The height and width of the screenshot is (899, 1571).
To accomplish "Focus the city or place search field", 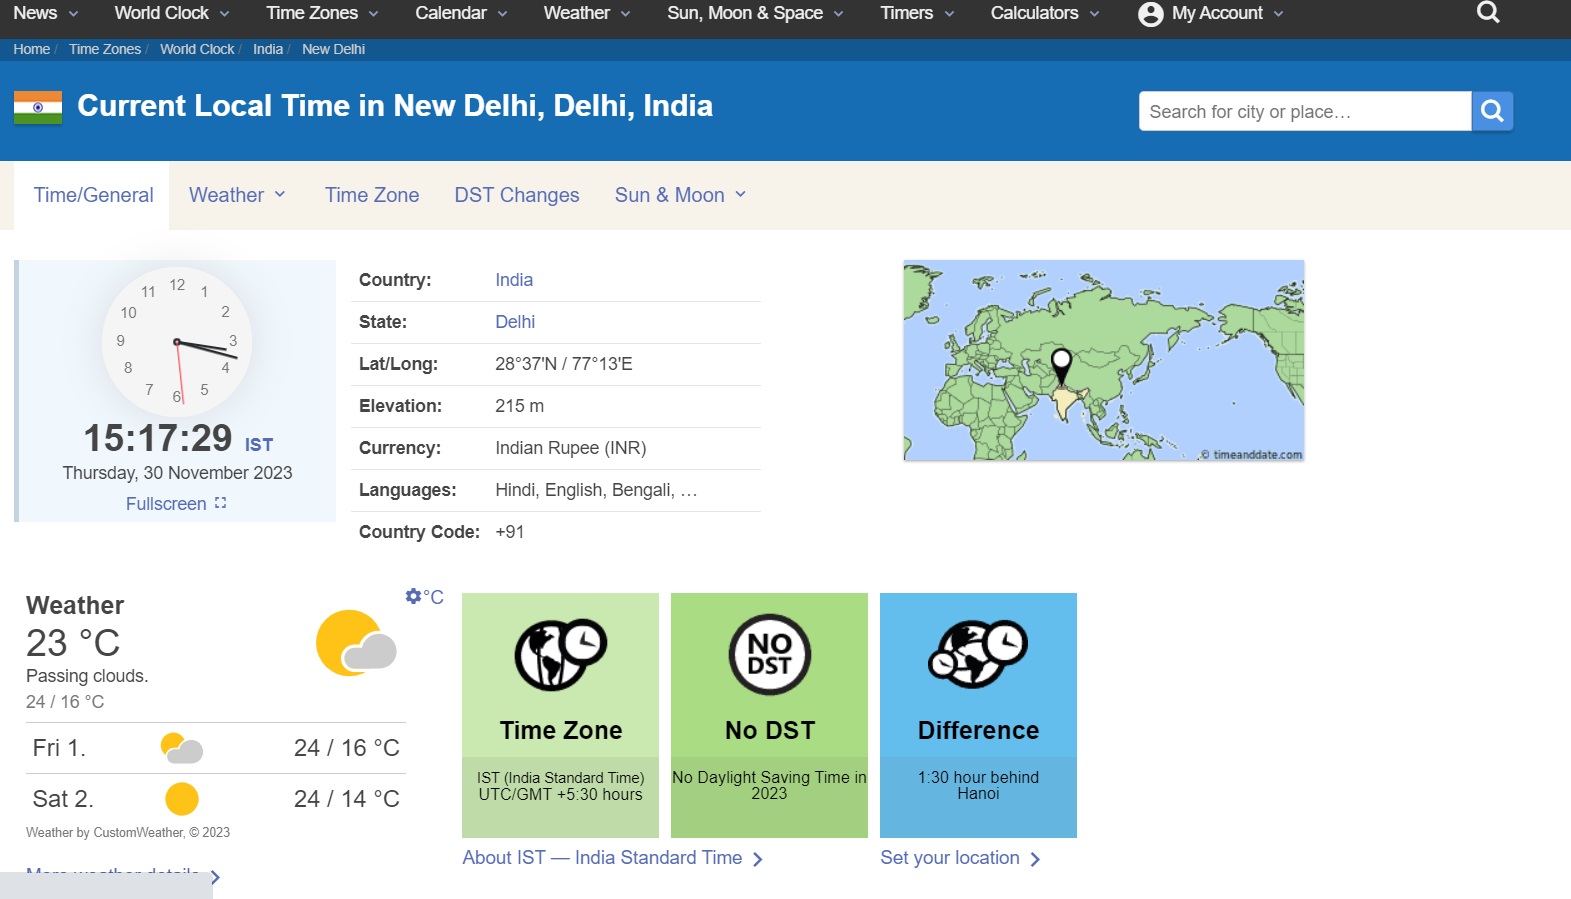I will click(1304, 111).
